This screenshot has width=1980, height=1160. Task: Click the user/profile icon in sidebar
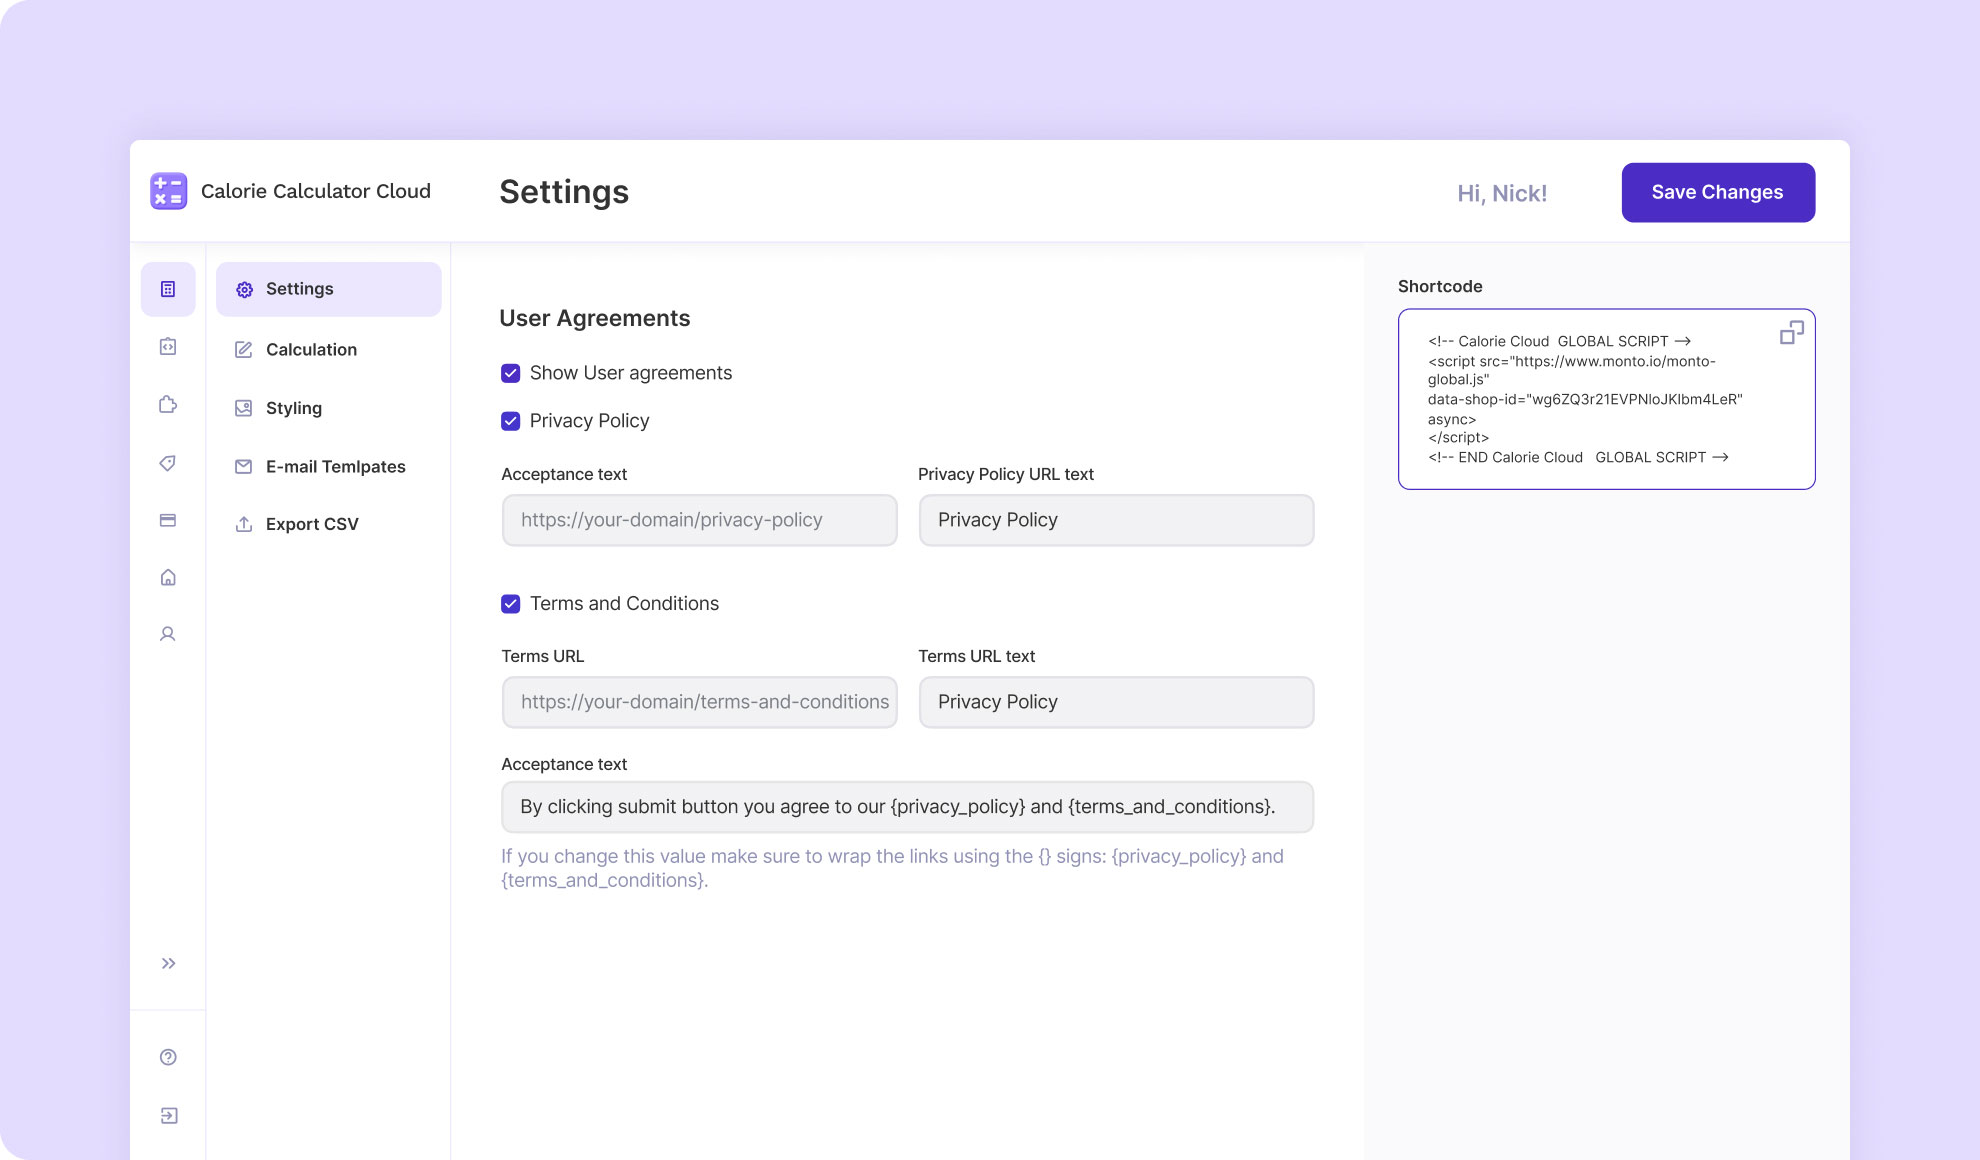[x=168, y=634]
